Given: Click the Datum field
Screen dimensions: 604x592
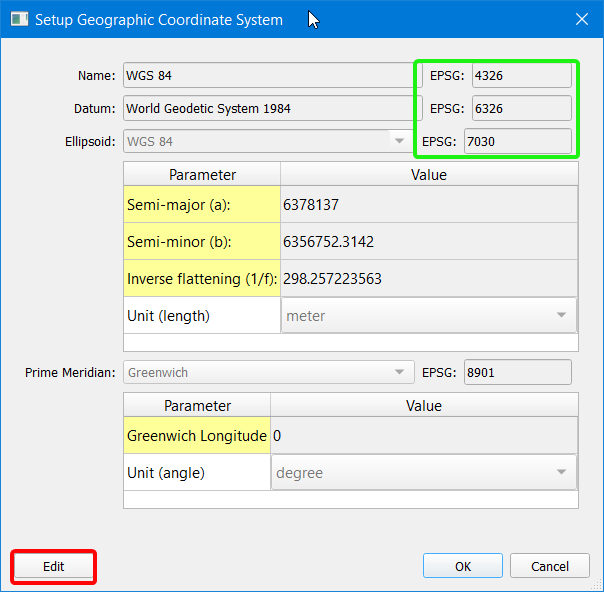Looking at the screenshot, I should (267, 108).
